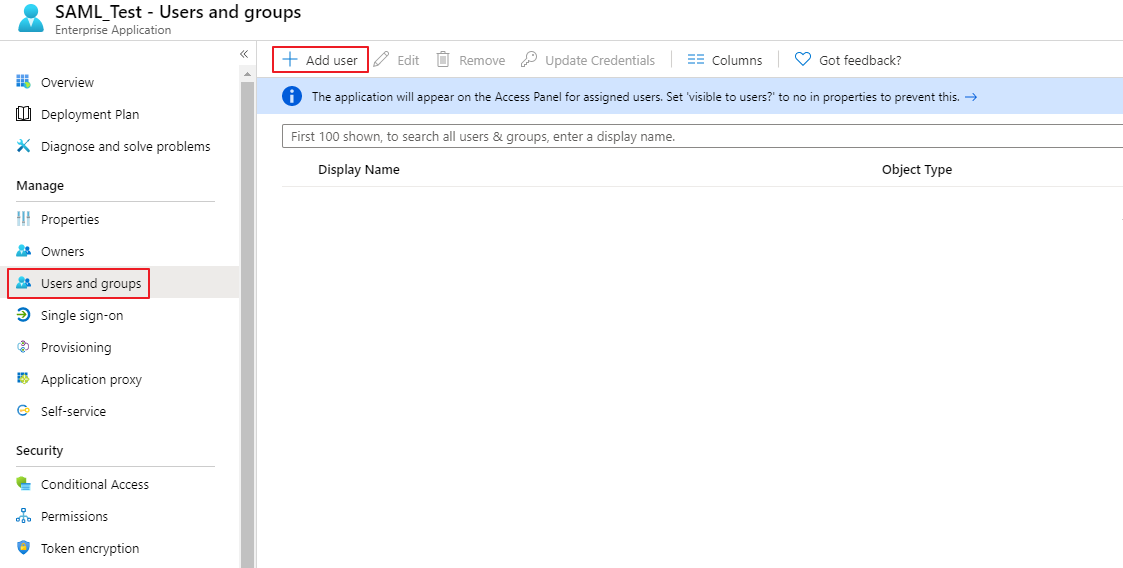This screenshot has height=568, width=1123.
Task: Click the Overview grid icon
Action: 23,82
